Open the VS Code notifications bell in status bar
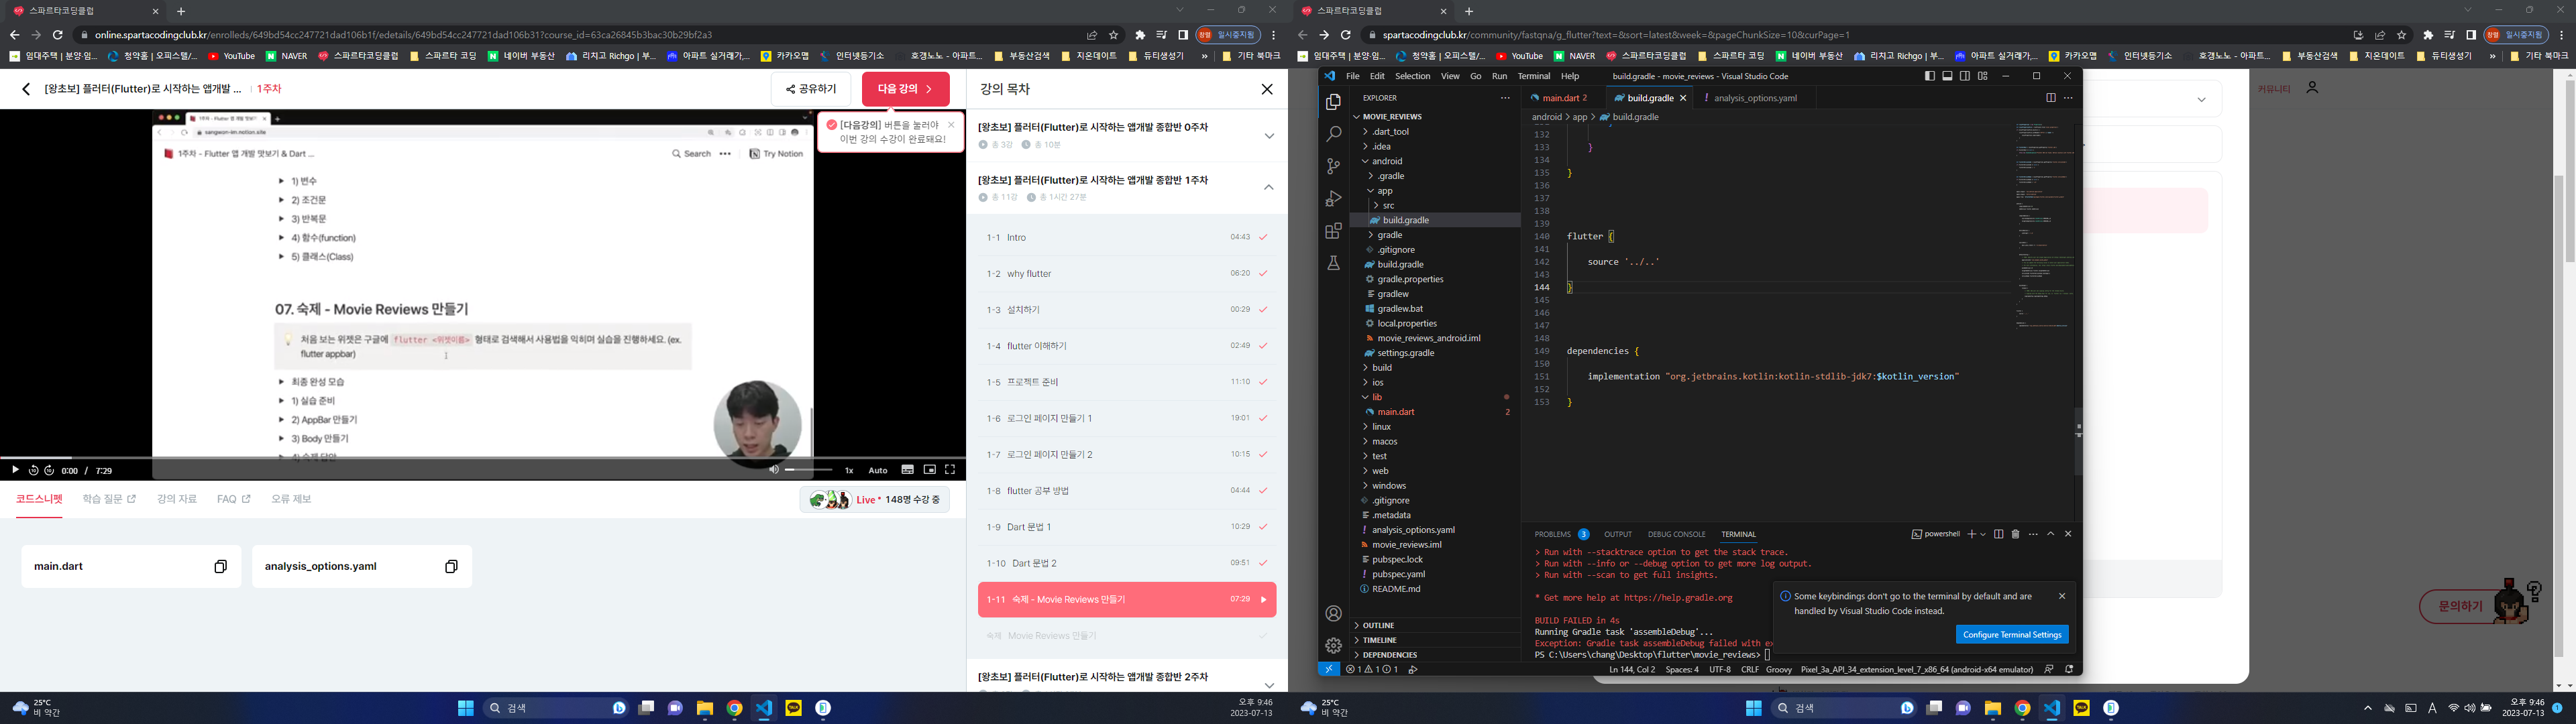The height and width of the screenshot is (724, 2576). (2069, 669)
